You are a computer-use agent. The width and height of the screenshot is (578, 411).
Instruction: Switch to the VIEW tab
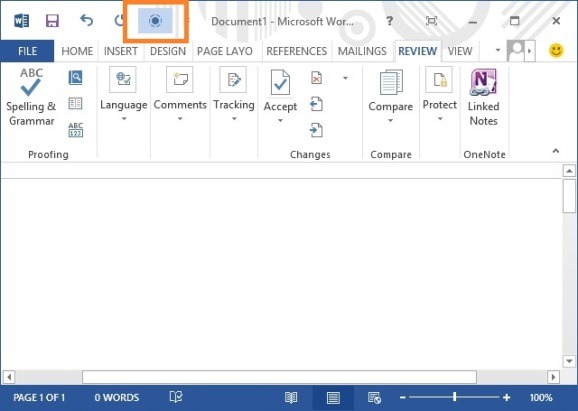click(x=460, y=51)
